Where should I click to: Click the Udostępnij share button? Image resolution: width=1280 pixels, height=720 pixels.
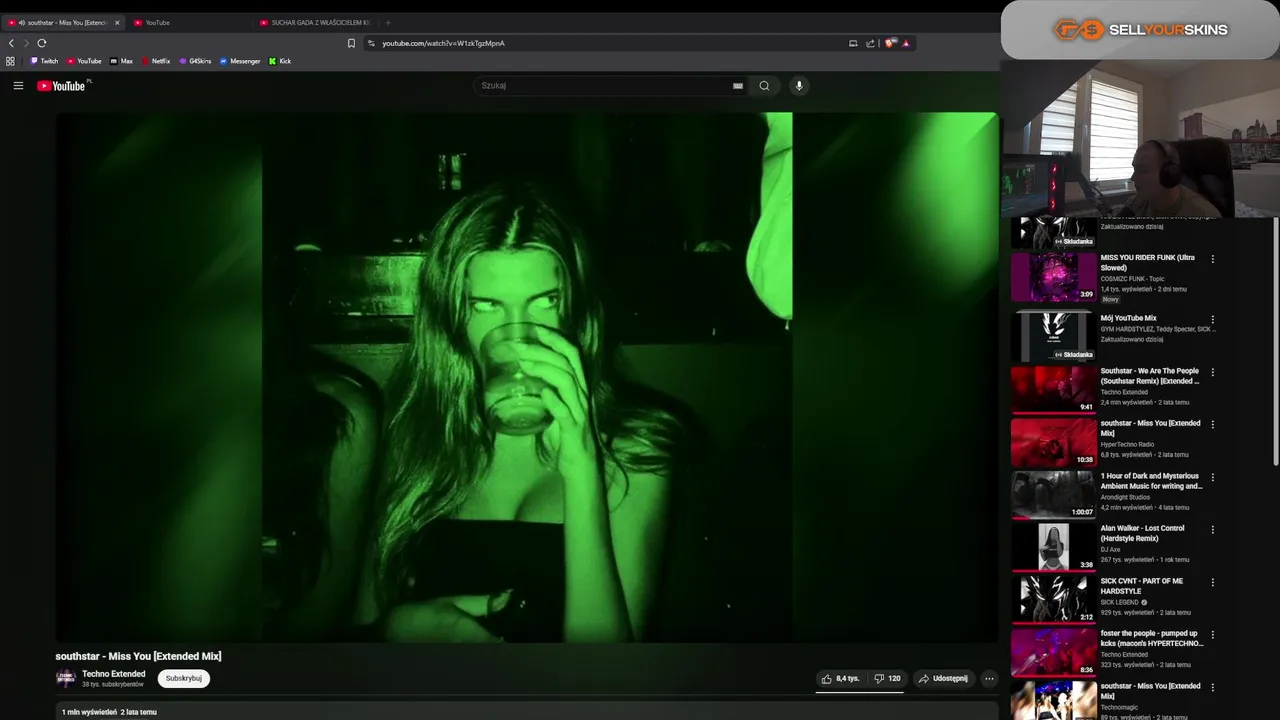click(943, 678)
